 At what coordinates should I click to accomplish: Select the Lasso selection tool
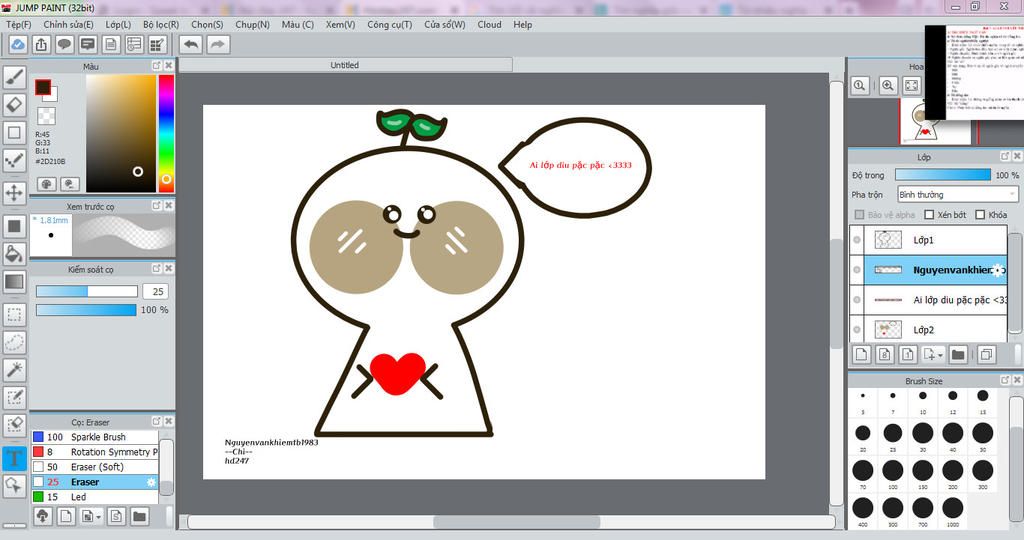coord(14,342)
